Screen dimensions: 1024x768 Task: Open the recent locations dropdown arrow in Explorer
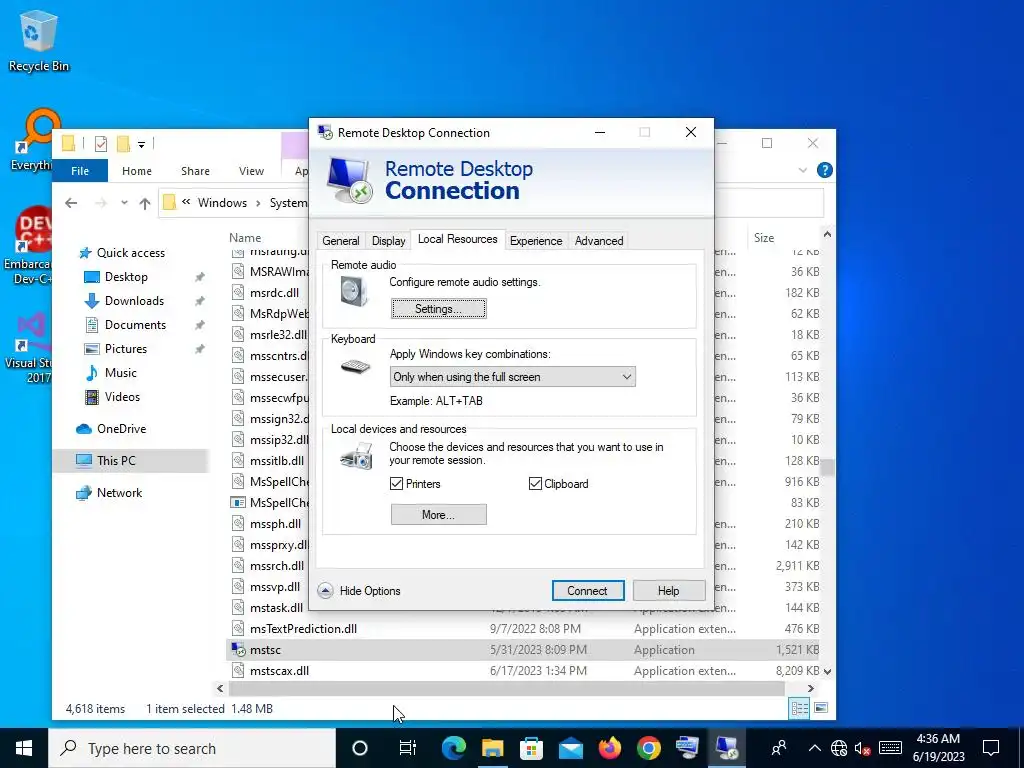coord(124,203)
